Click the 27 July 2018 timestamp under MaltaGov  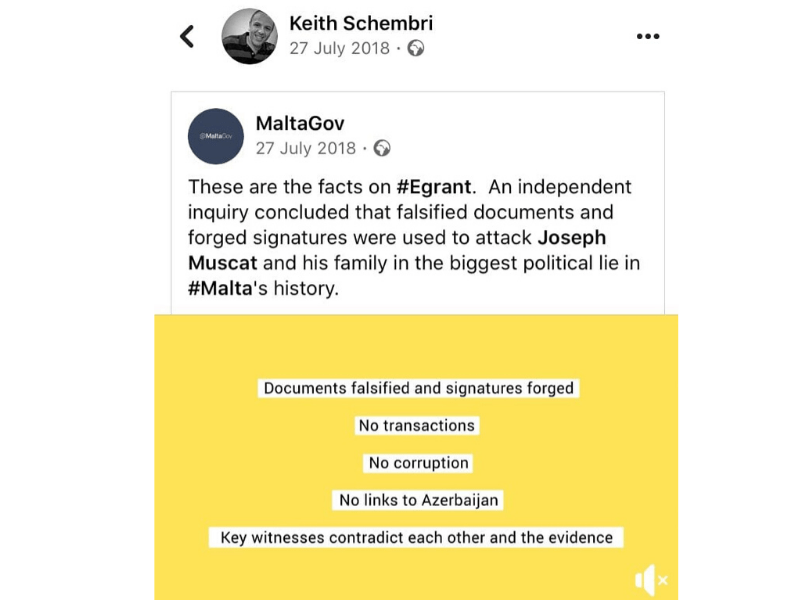(306, 148)
